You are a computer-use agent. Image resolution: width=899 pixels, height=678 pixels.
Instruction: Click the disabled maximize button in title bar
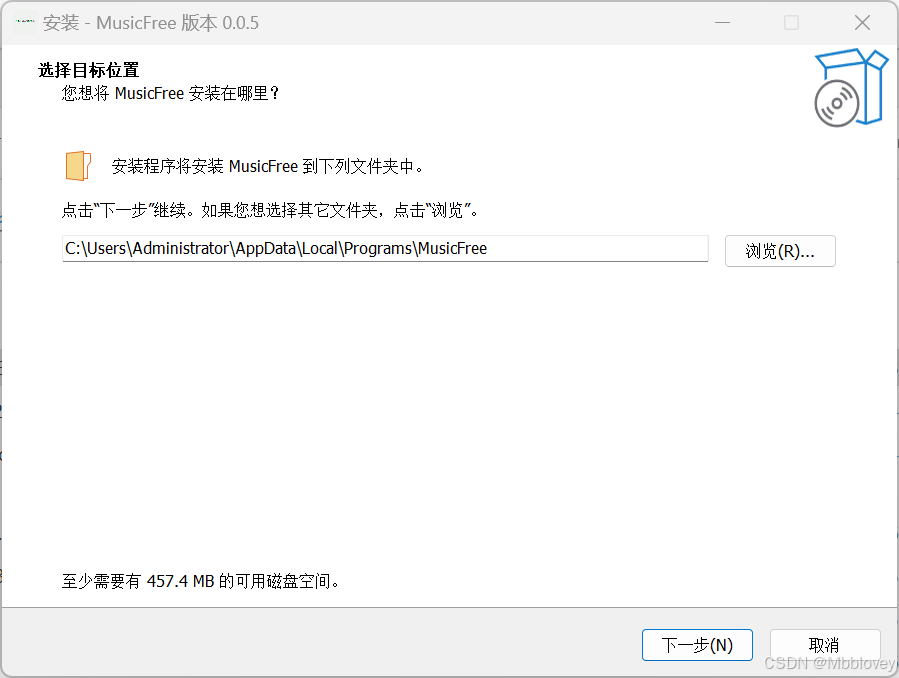pyautogui.click(x=791, y=23)
